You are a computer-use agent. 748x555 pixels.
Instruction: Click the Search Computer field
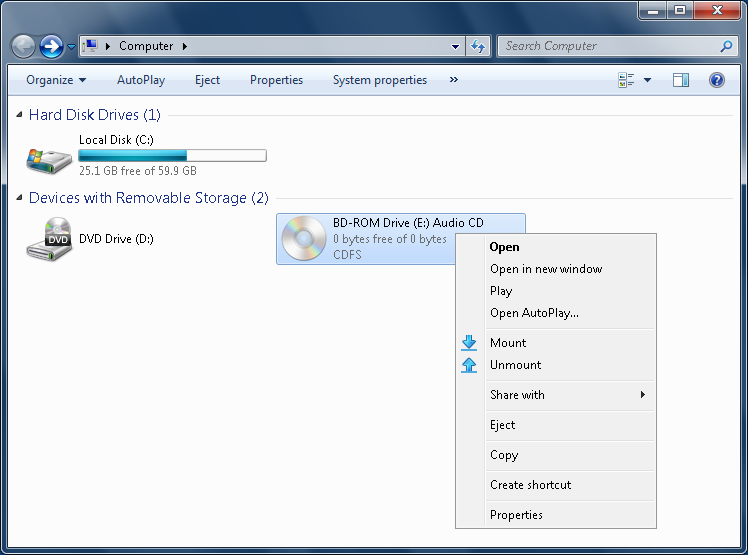pyautogui.click(x=610, y=46)
